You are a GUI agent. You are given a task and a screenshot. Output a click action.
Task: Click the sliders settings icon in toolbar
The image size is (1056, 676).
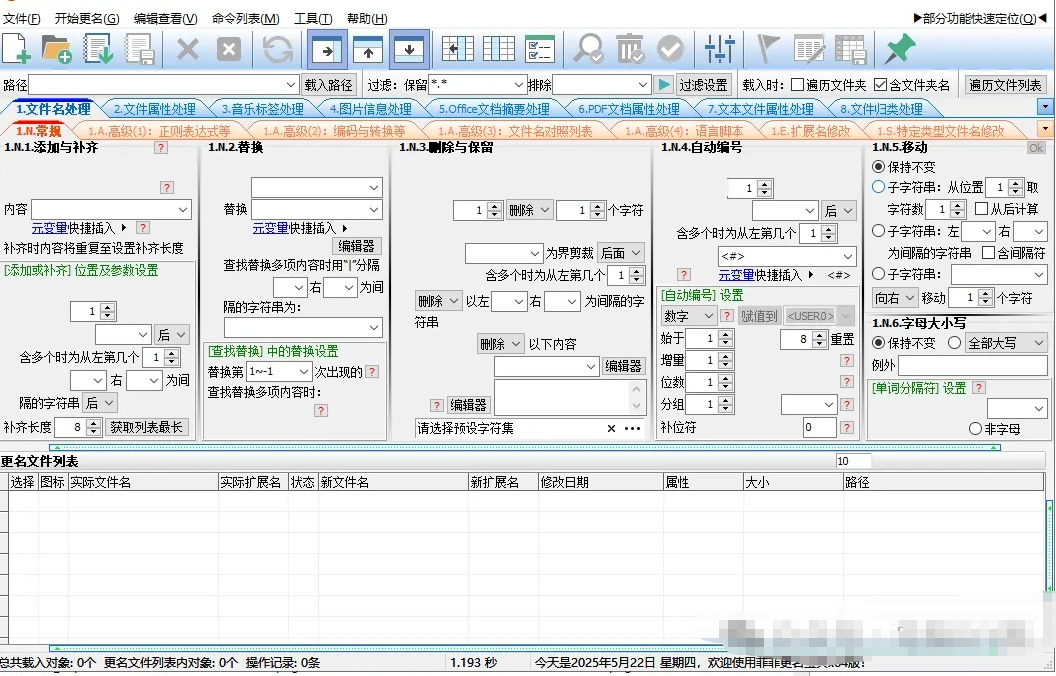pos(719,49)
